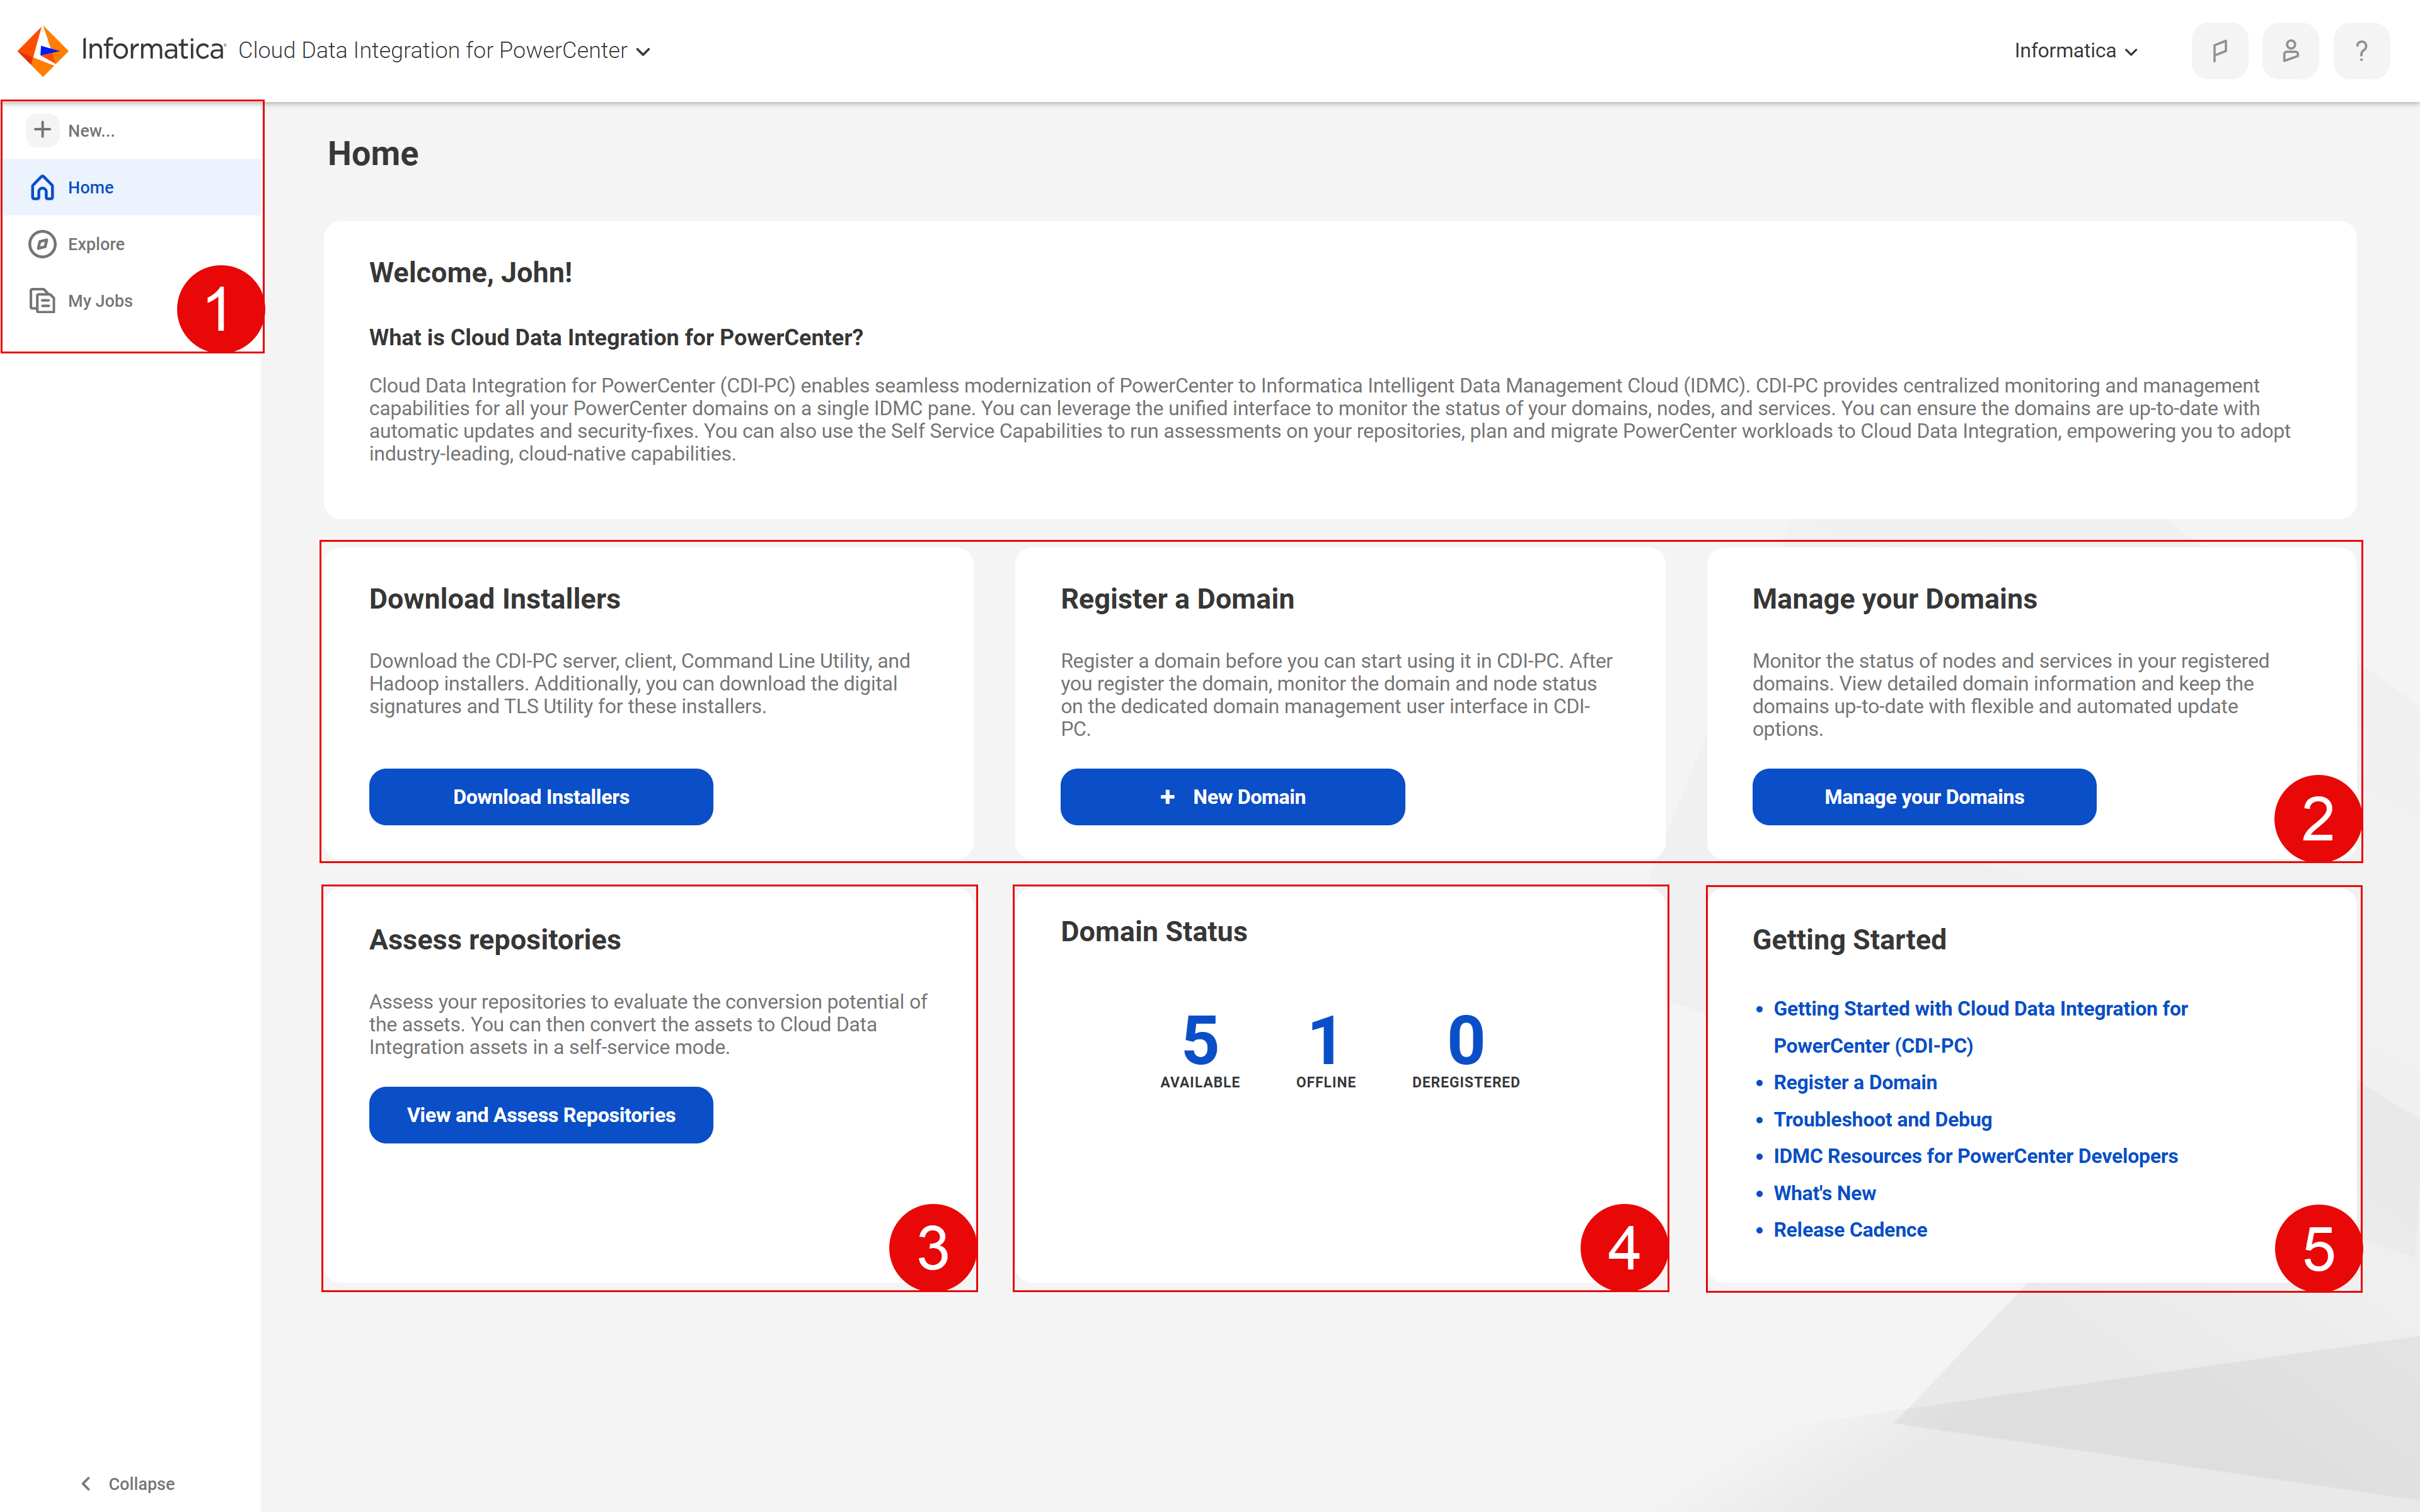Click the My Jobs document icon

pos(42,301)
